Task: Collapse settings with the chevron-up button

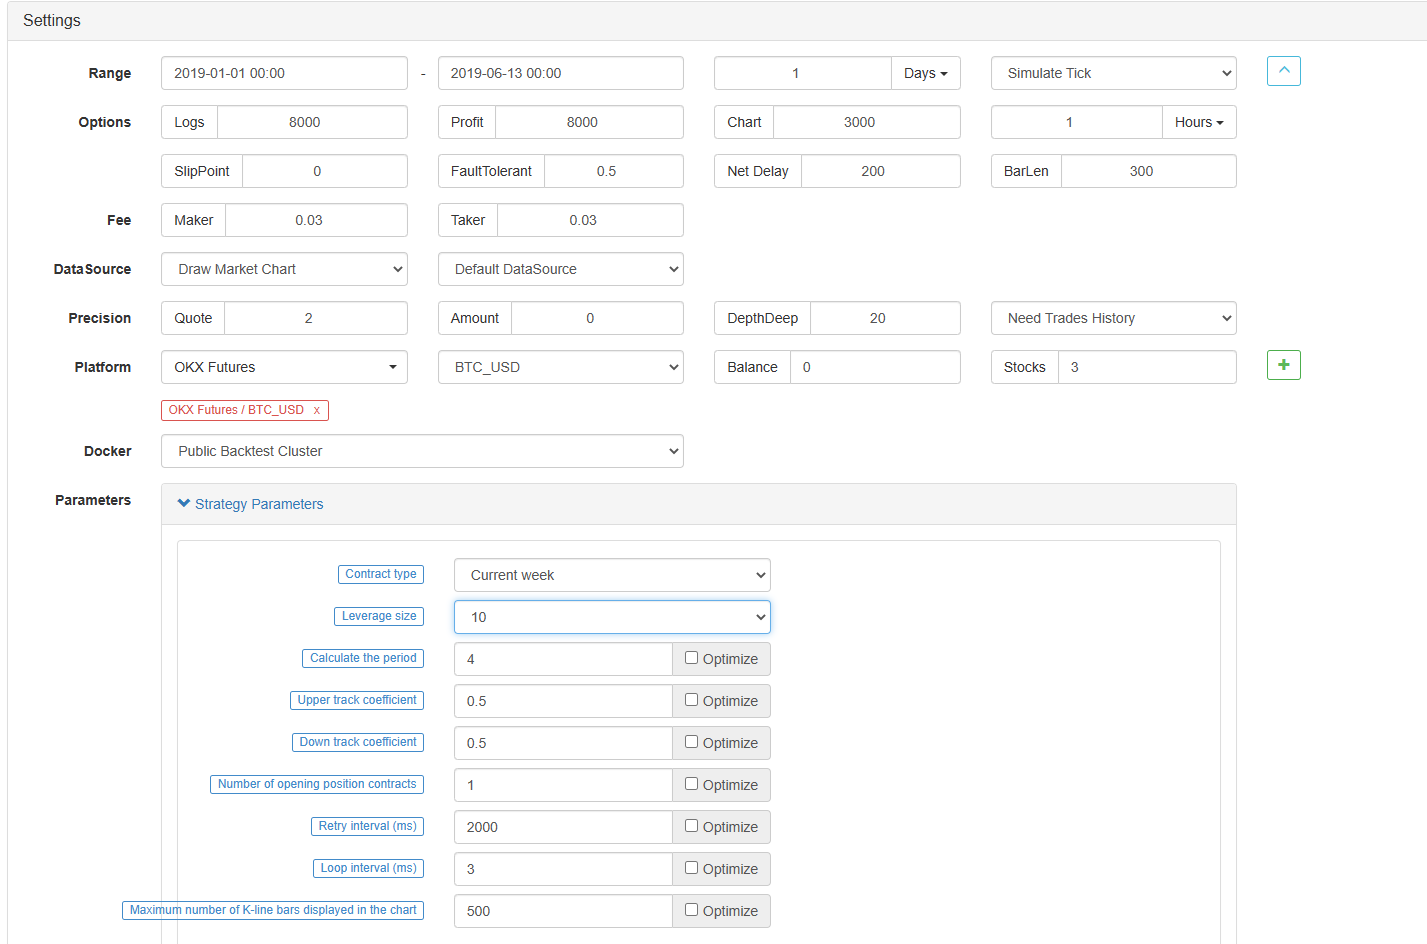Action: [1283, 71]
